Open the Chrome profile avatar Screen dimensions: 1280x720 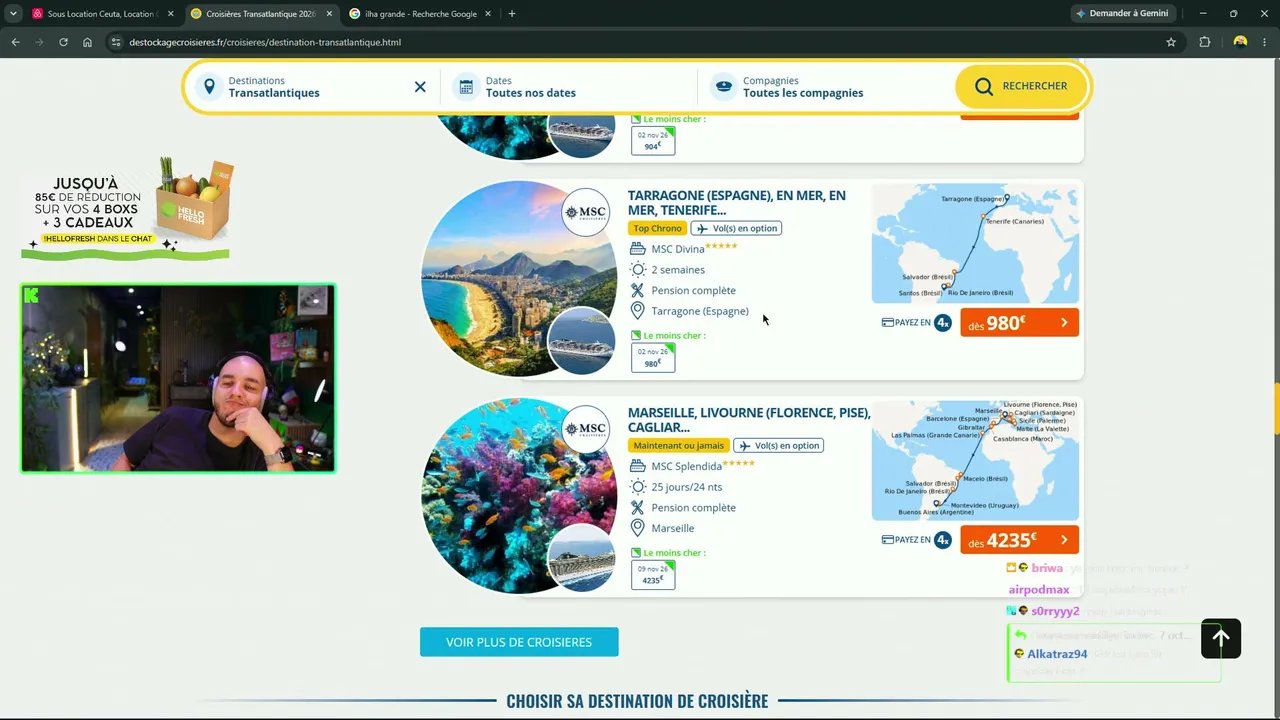tap(1240, 42)
